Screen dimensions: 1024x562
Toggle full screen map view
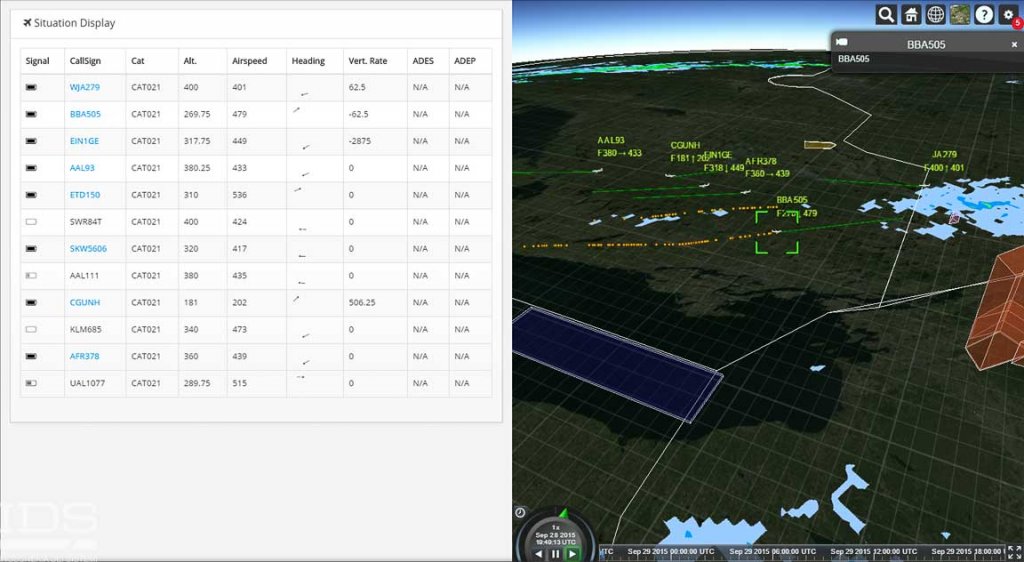point(1015,552)
